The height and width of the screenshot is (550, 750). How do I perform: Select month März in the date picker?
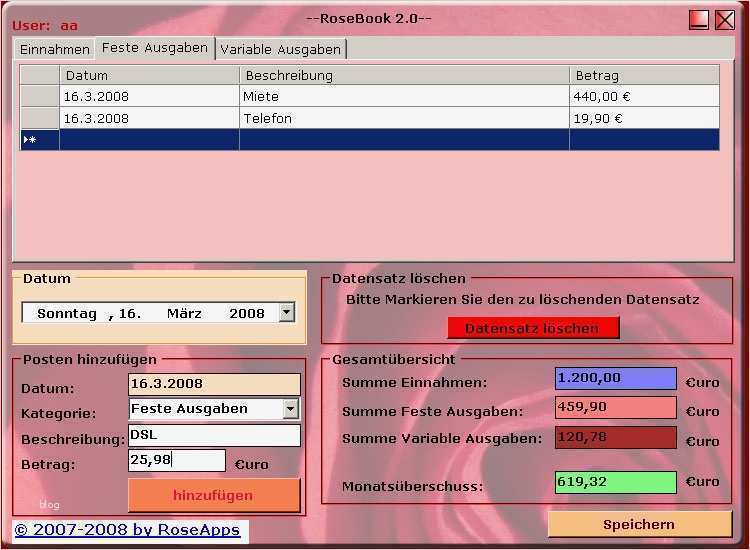click(x=184, y=314)
